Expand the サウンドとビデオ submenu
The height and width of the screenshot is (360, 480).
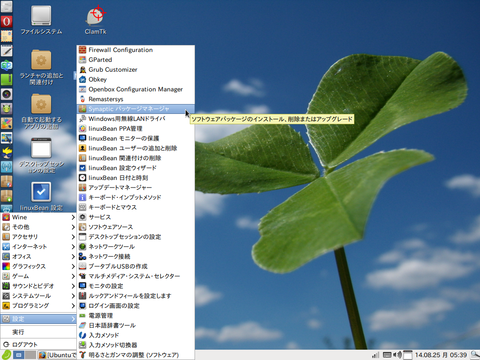pyautogui.click(x=38, y=286)
